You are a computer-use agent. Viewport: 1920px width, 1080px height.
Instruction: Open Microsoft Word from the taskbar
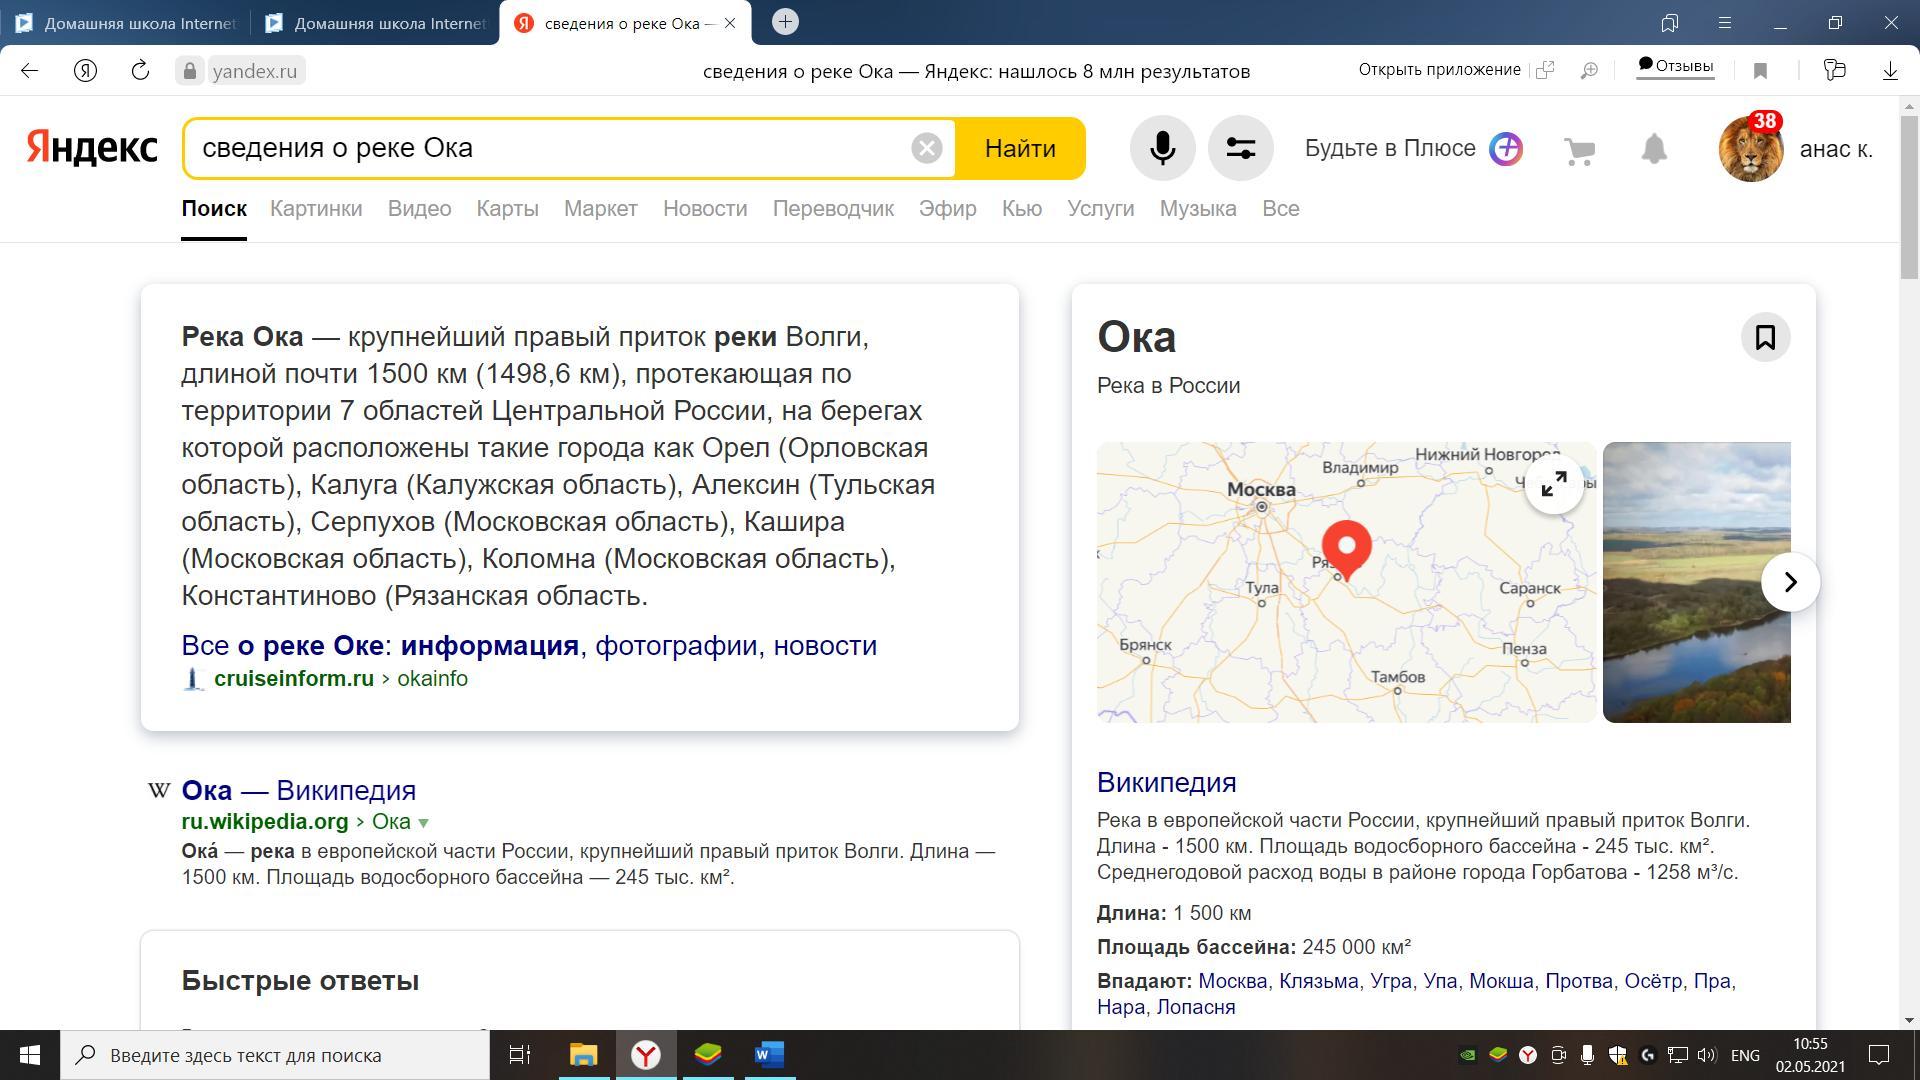pos(769,1055)
